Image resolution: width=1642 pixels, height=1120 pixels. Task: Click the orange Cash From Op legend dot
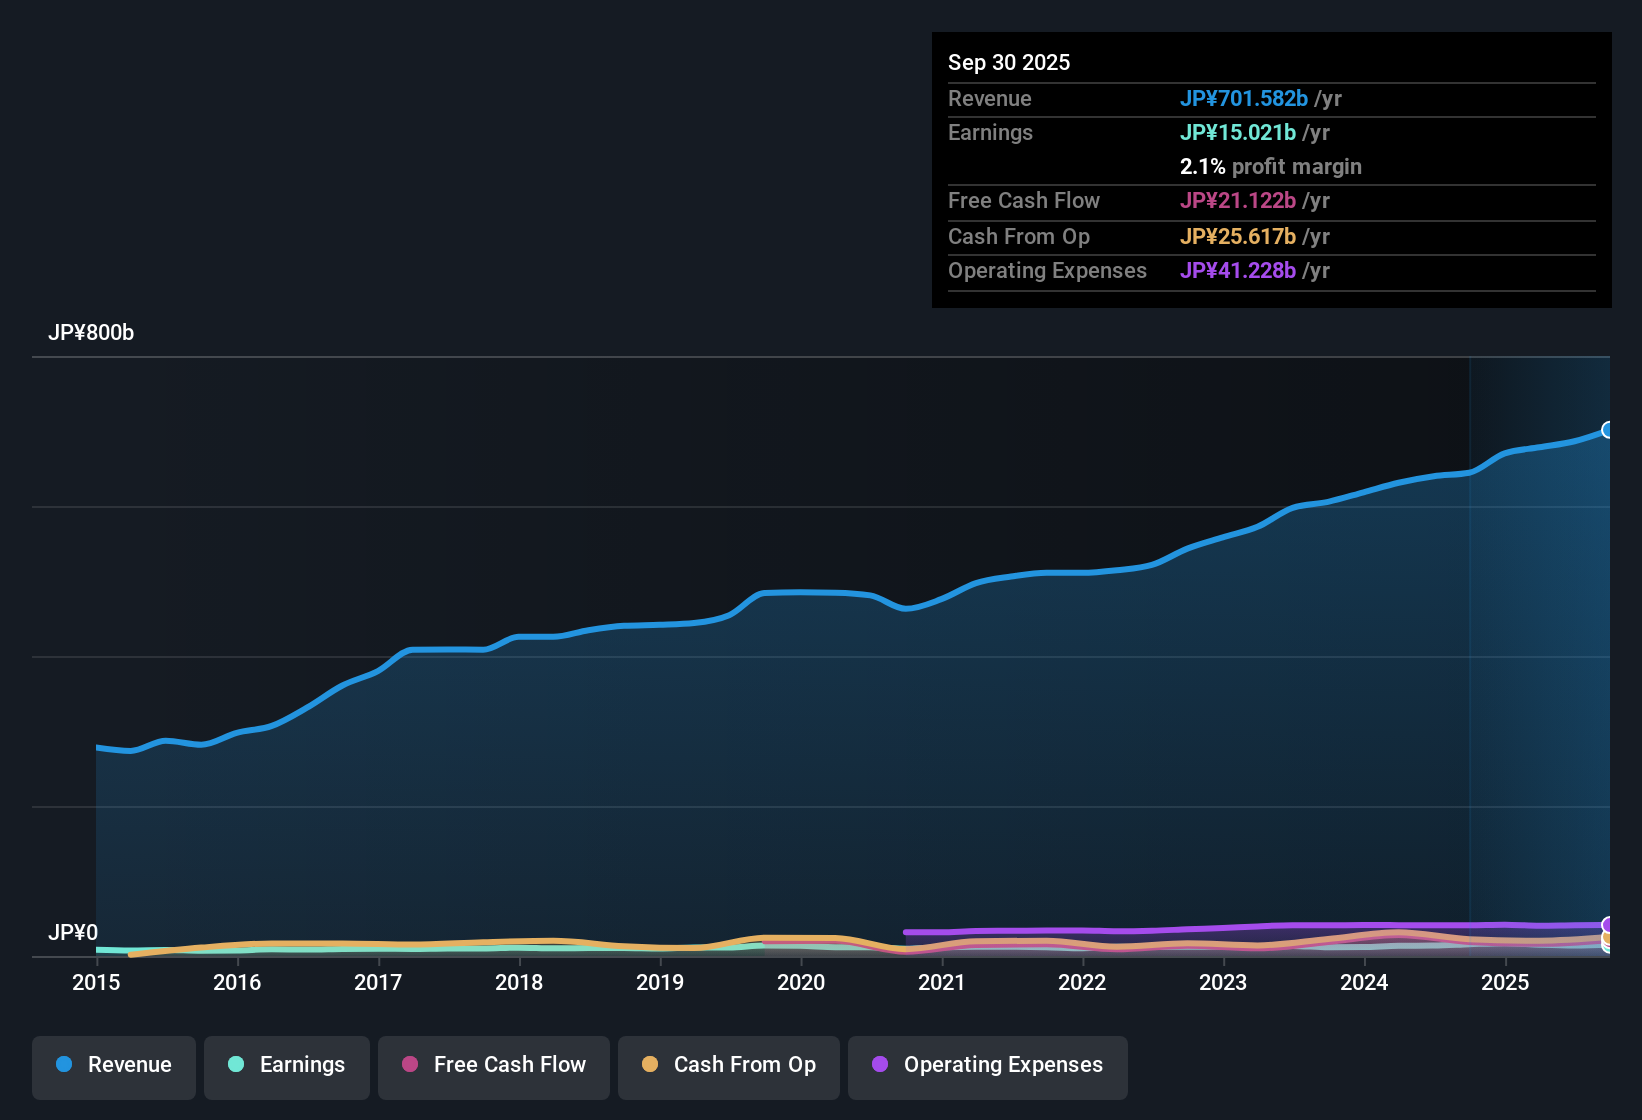(x=650, y=1065)
